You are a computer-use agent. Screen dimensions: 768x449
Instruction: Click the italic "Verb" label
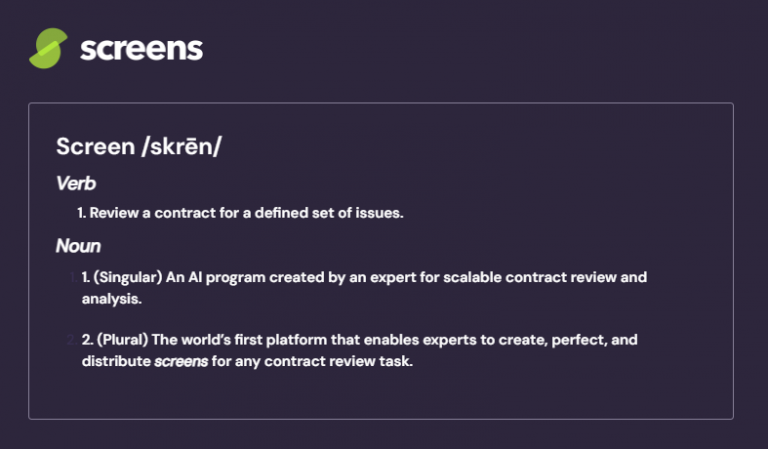tap(76, 184)
